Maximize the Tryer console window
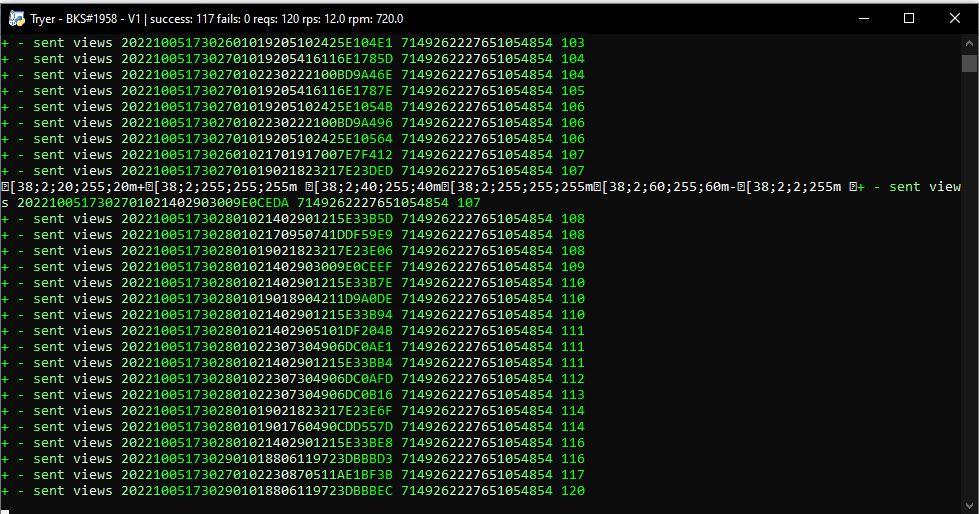This screenshot has width=979, height=514. (x=909, y=18)
